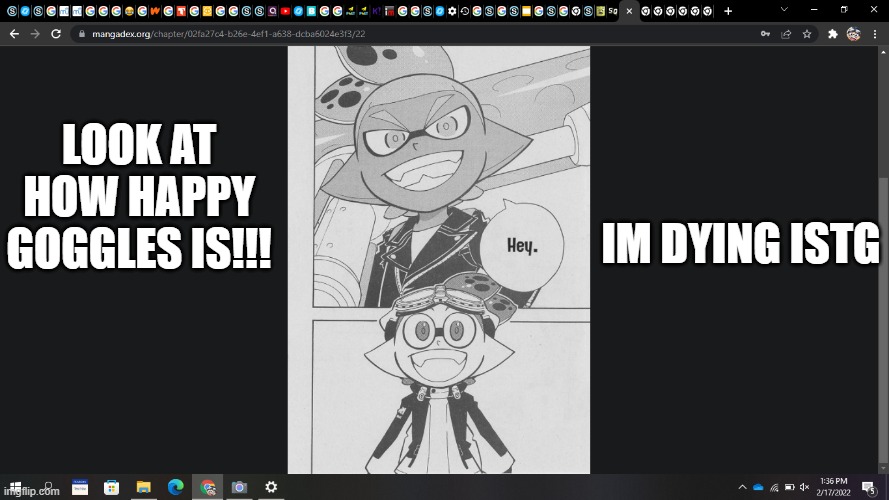889x500 pixels.
Task: Launch Microsoft Edge from the taskbar
Action: 176,487
